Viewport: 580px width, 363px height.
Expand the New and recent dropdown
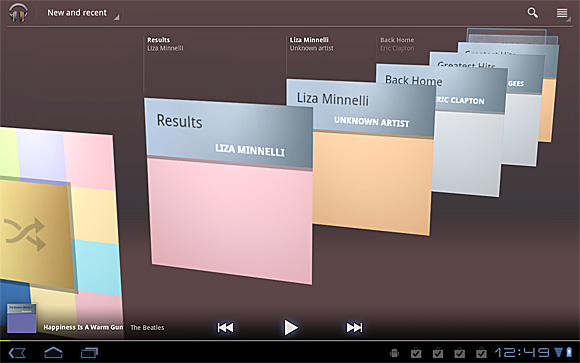coord(82,13)
